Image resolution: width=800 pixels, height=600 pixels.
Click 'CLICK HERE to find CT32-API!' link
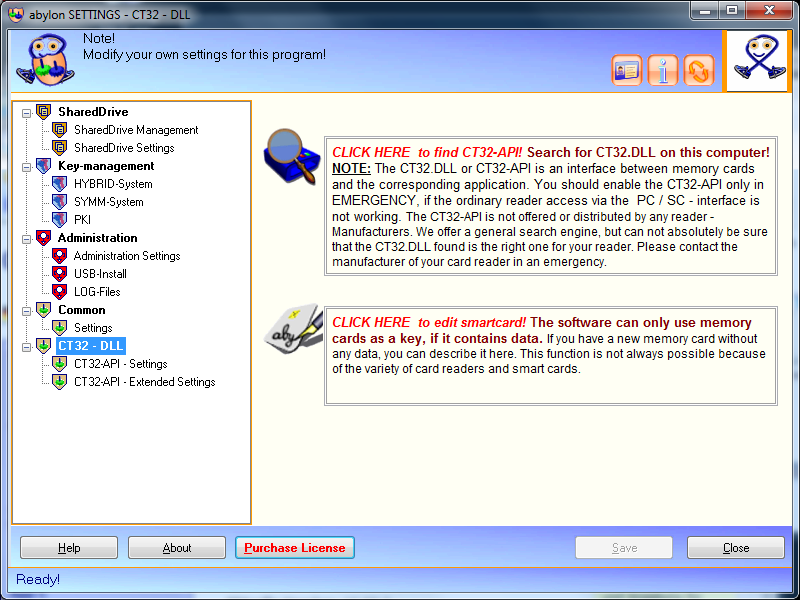coord(427,152)
